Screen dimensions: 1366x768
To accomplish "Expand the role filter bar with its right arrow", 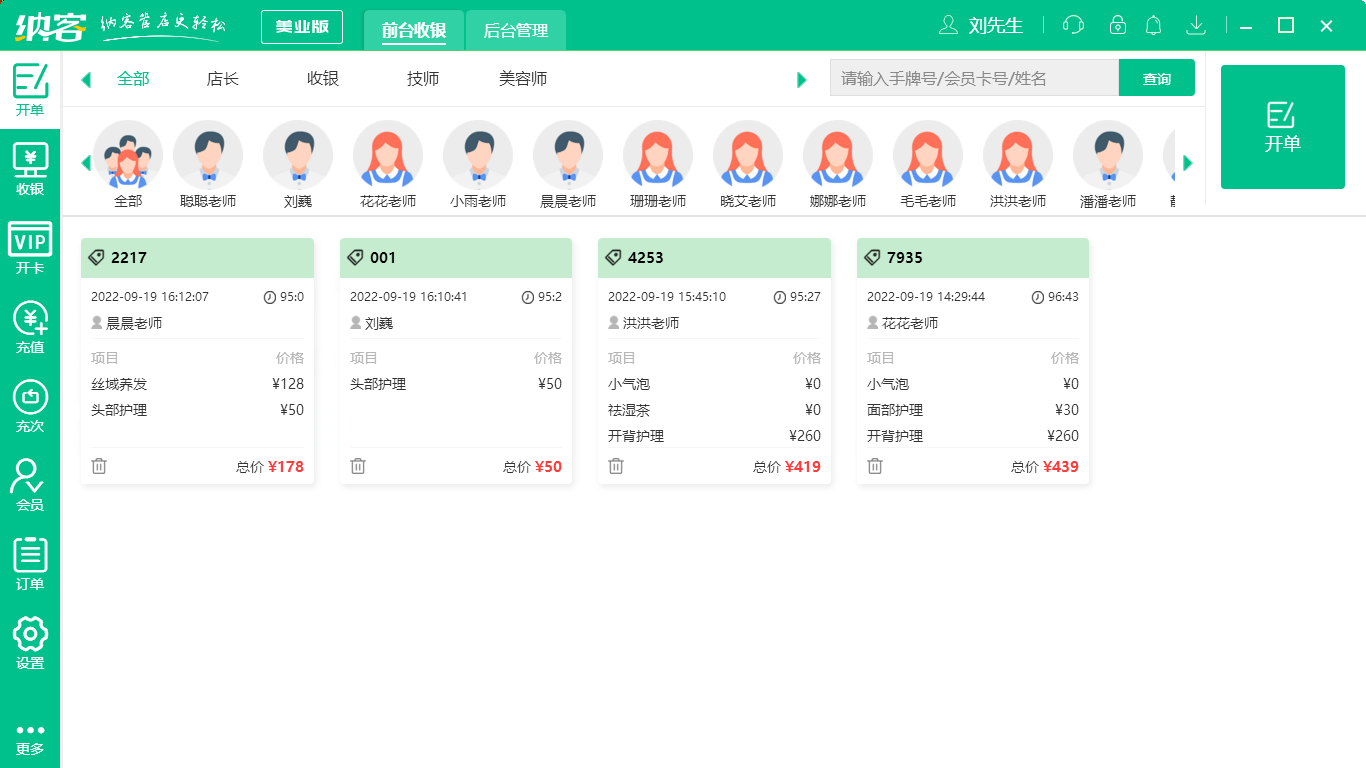I will [802, 79].
